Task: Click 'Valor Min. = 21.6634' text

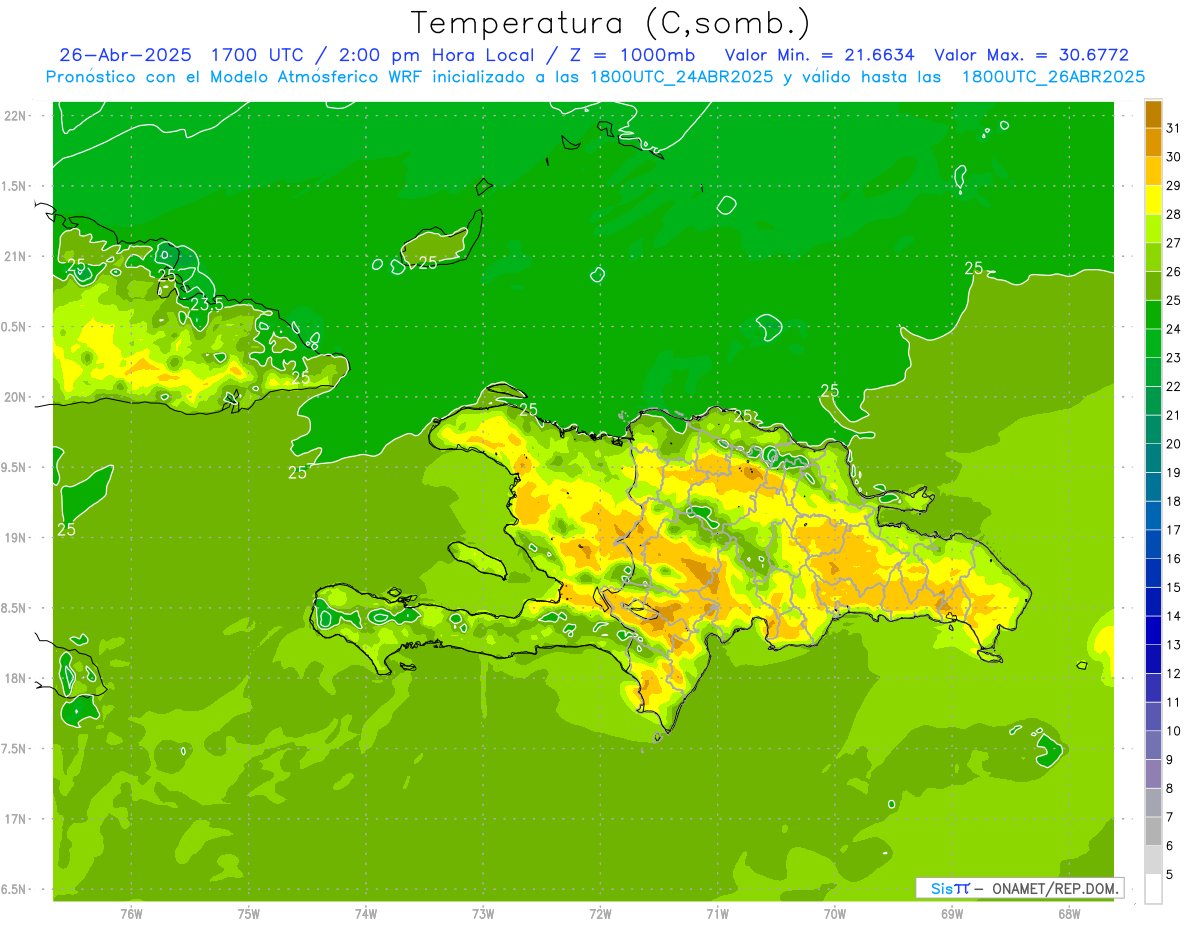Action: coord(822,55)
